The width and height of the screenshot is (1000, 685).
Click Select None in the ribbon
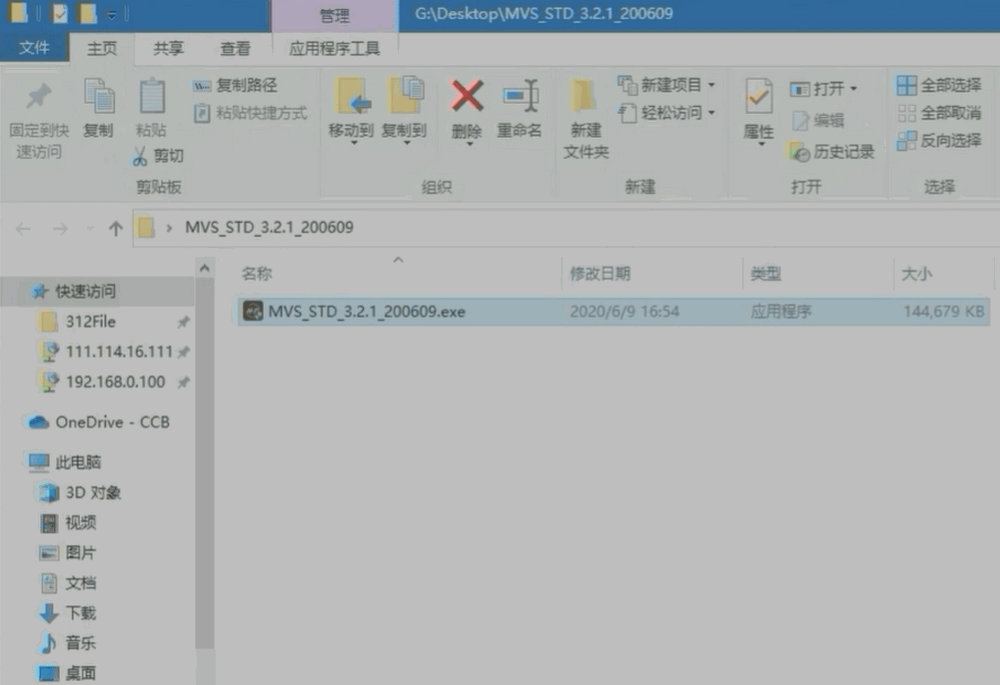tap(938, 113)
